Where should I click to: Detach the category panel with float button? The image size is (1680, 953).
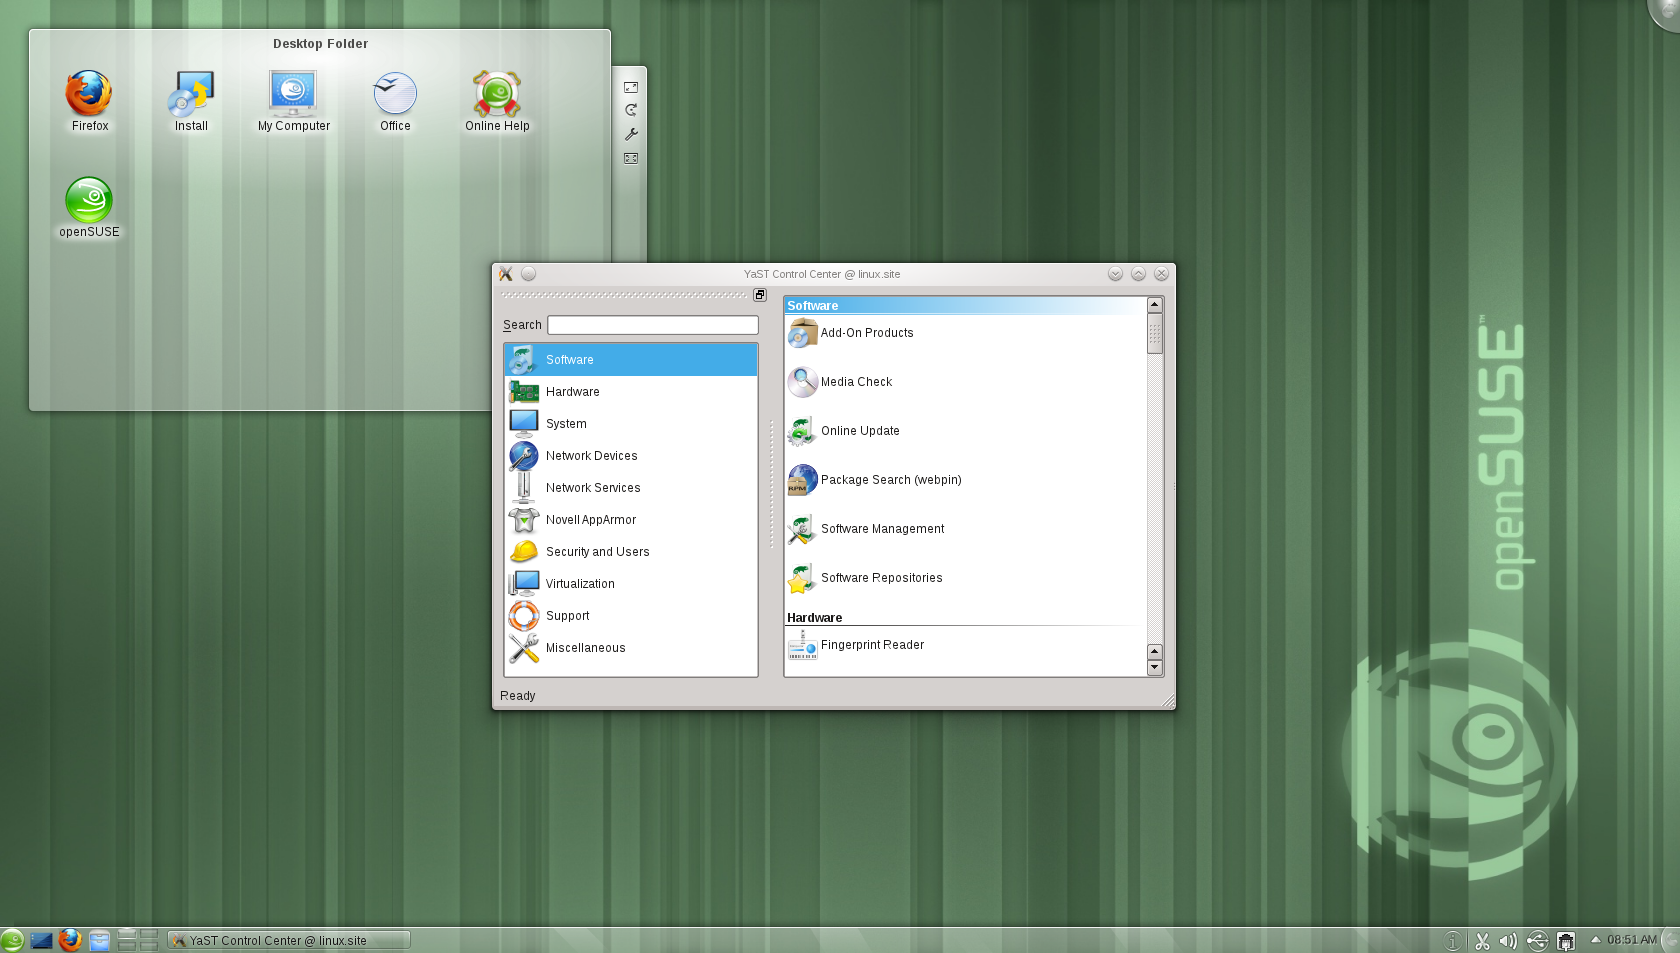click(760, 295)
